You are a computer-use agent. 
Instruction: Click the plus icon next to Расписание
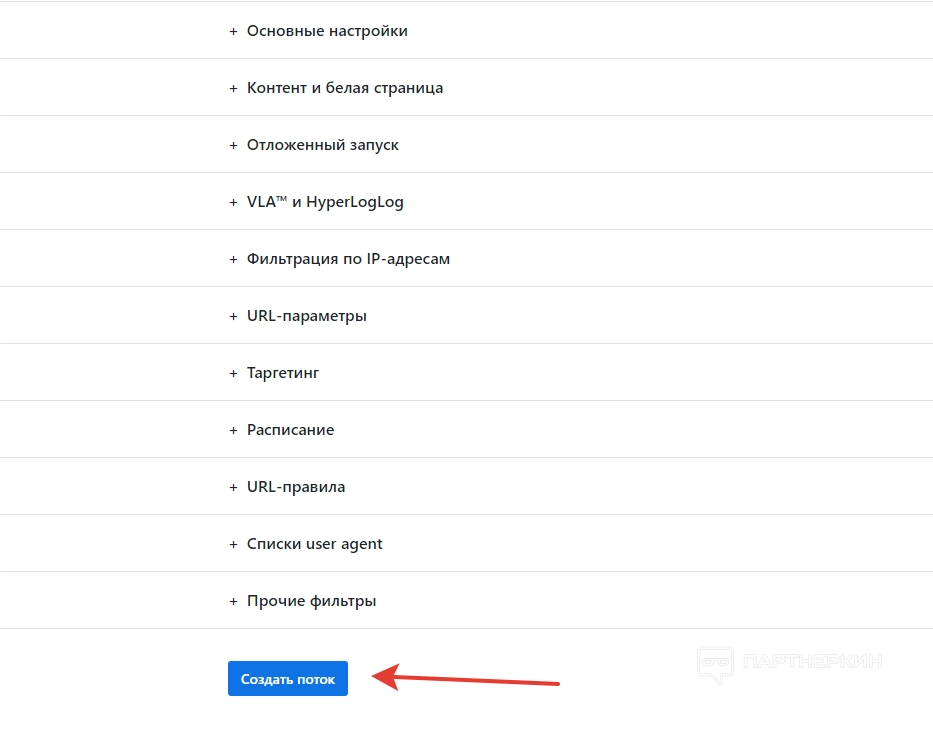tap(234, 430)
